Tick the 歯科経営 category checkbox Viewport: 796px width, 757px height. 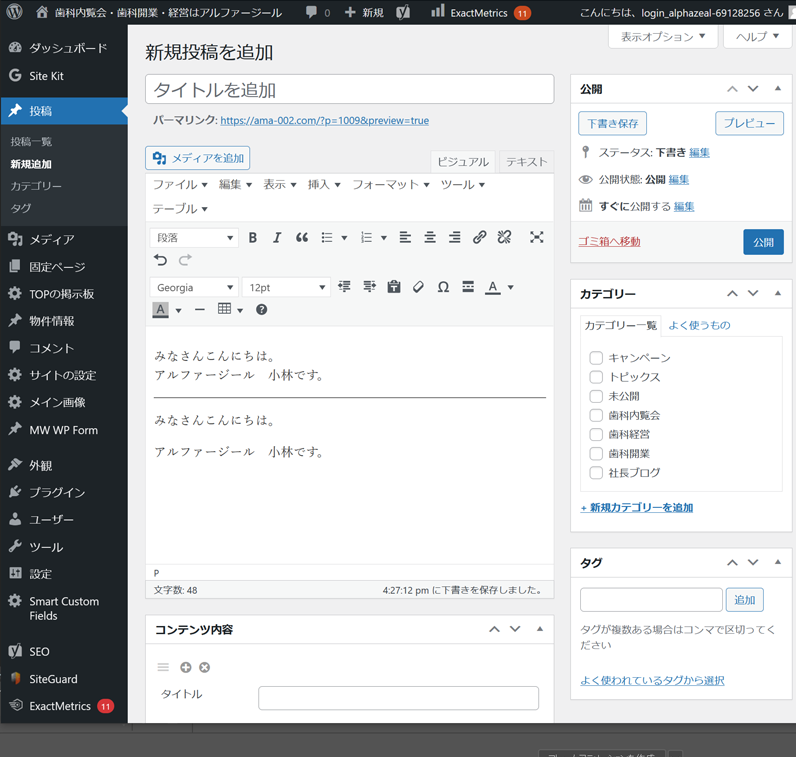coord(596,435)
